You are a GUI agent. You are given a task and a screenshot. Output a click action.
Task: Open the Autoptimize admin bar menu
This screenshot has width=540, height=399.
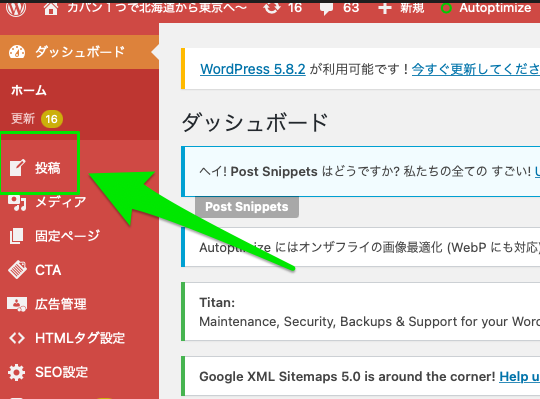[495, 8]
